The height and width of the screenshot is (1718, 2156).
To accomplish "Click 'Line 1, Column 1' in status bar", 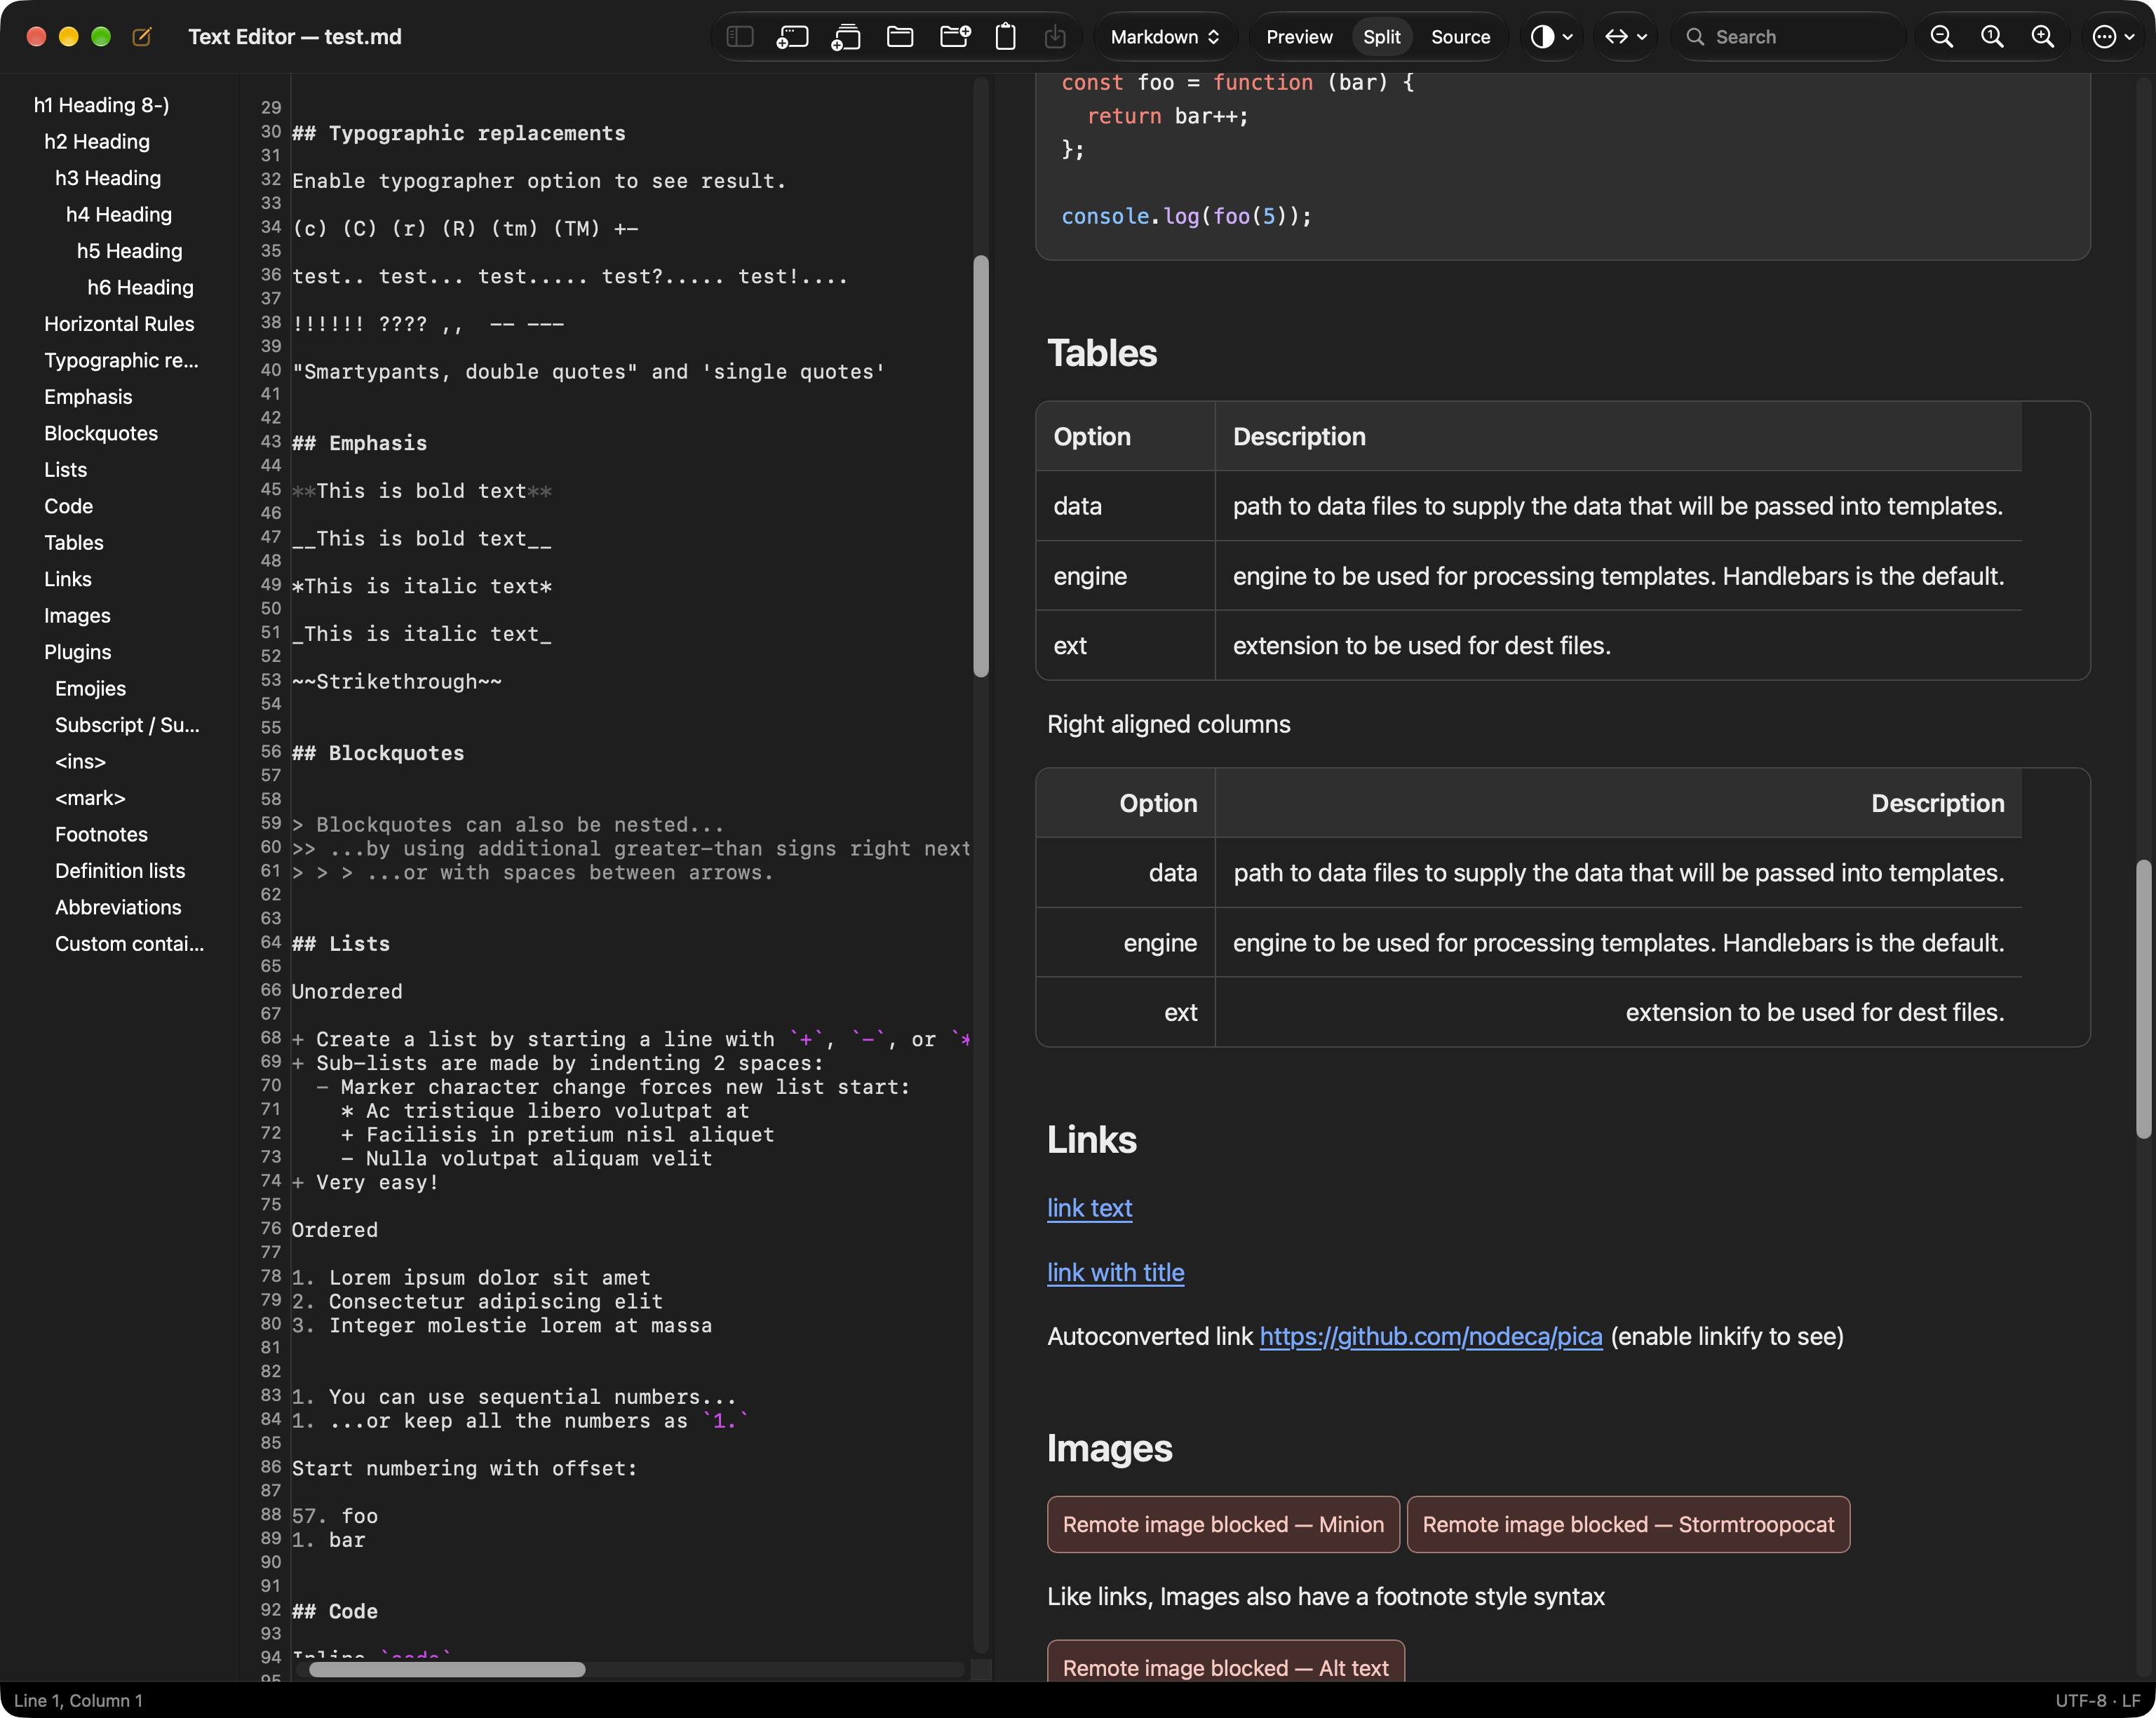I will point(78,1700).
